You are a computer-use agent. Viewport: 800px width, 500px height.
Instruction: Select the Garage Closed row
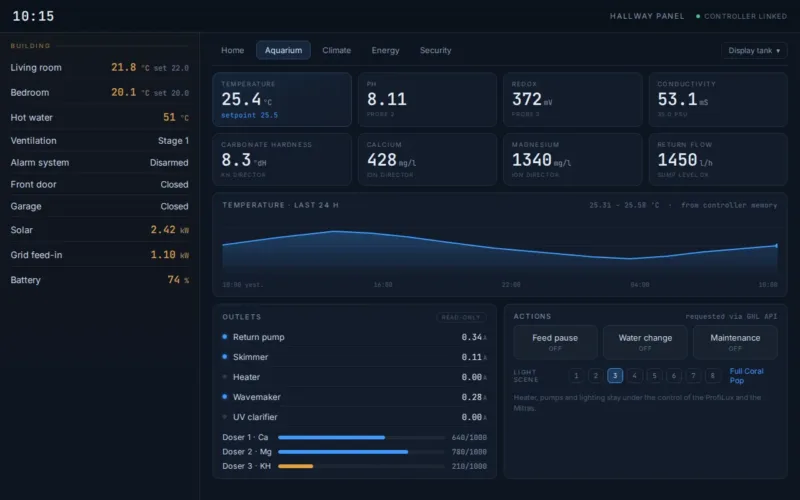[x=99, y=206]
